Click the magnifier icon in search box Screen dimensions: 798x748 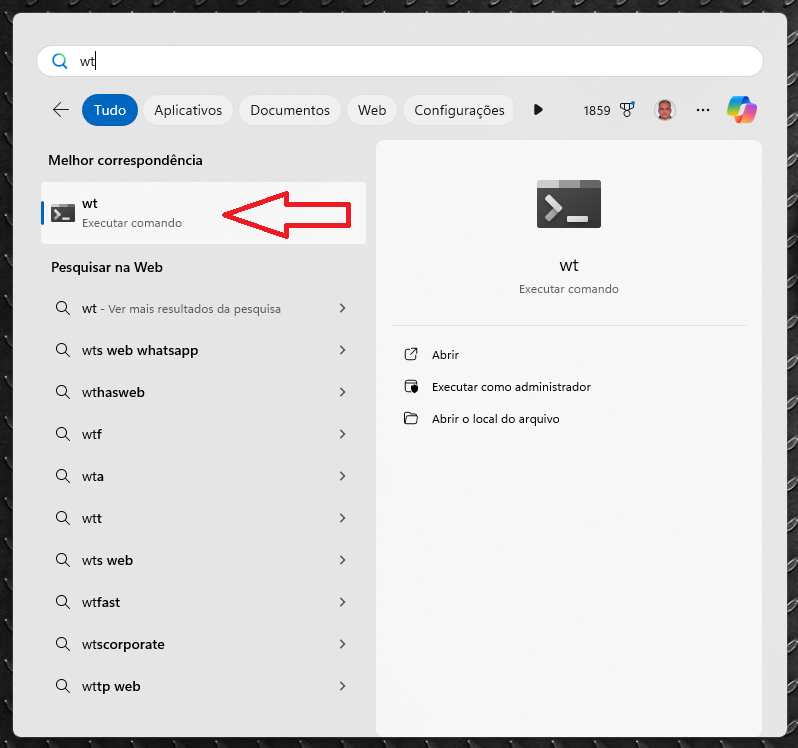(60, 61)
